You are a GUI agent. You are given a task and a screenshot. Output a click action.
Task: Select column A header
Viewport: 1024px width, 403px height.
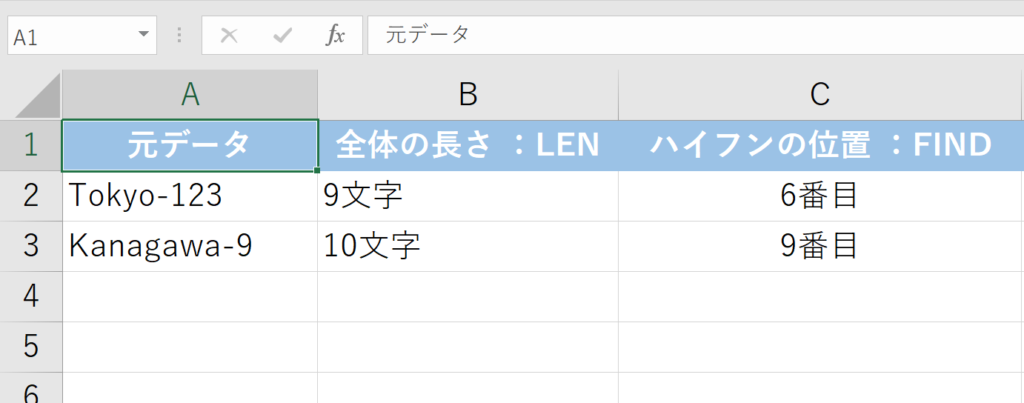tap(190, 94)
